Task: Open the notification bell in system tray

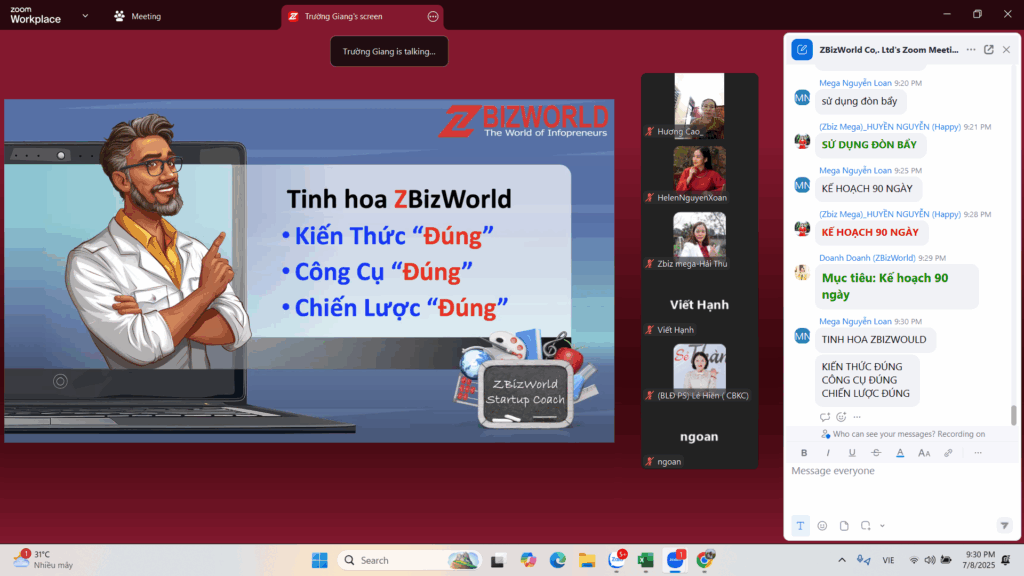Action: click(x=1006, y=560)
